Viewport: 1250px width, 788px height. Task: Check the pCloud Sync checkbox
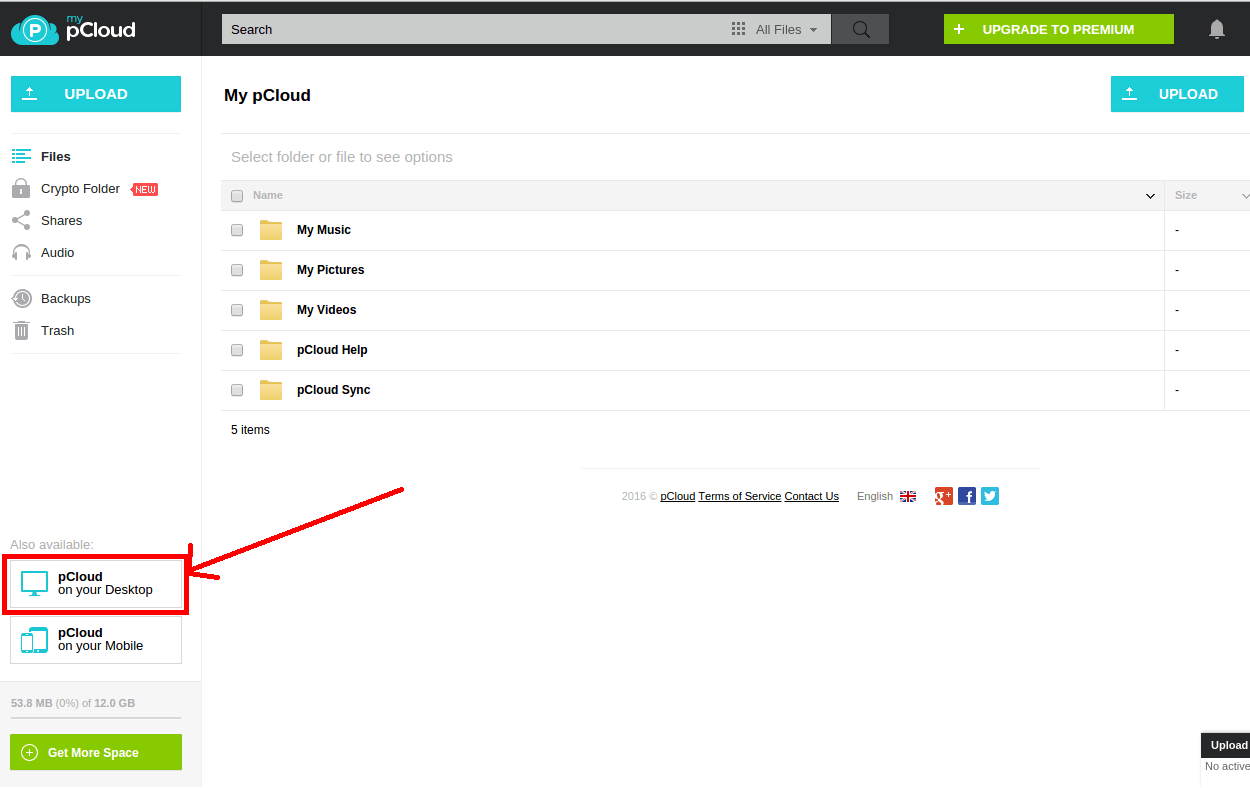(x=237, y=390)
